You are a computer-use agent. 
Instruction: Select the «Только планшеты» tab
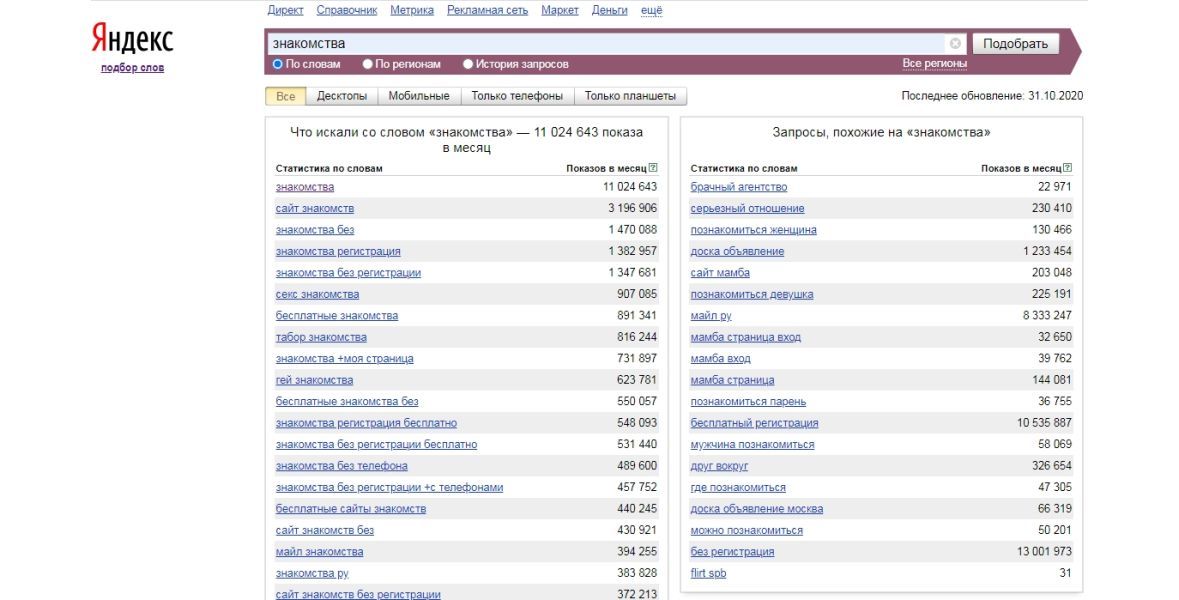click(x=630, y=96)
